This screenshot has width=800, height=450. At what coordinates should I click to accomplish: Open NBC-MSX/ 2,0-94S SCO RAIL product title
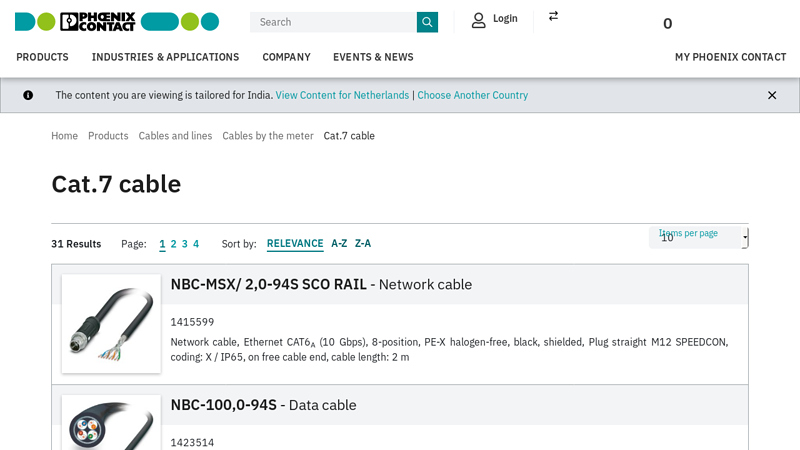click(x=321, y=285)
